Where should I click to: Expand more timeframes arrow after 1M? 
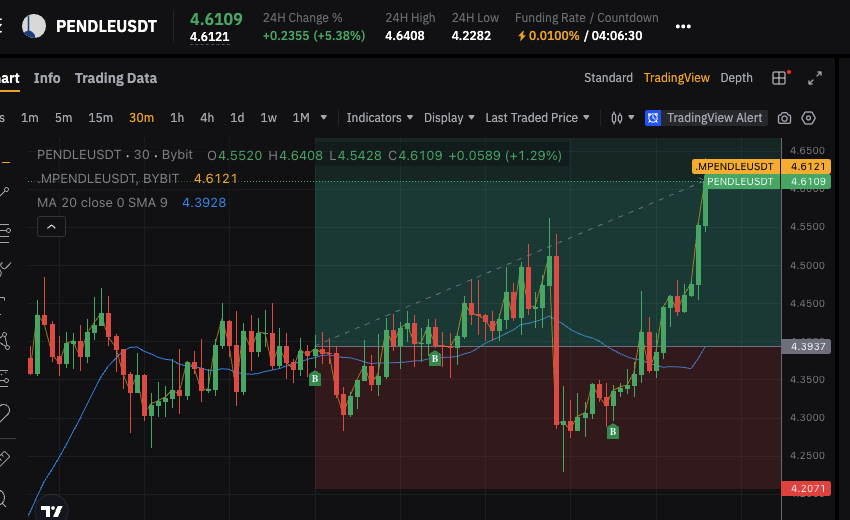[x=324, y=118]
